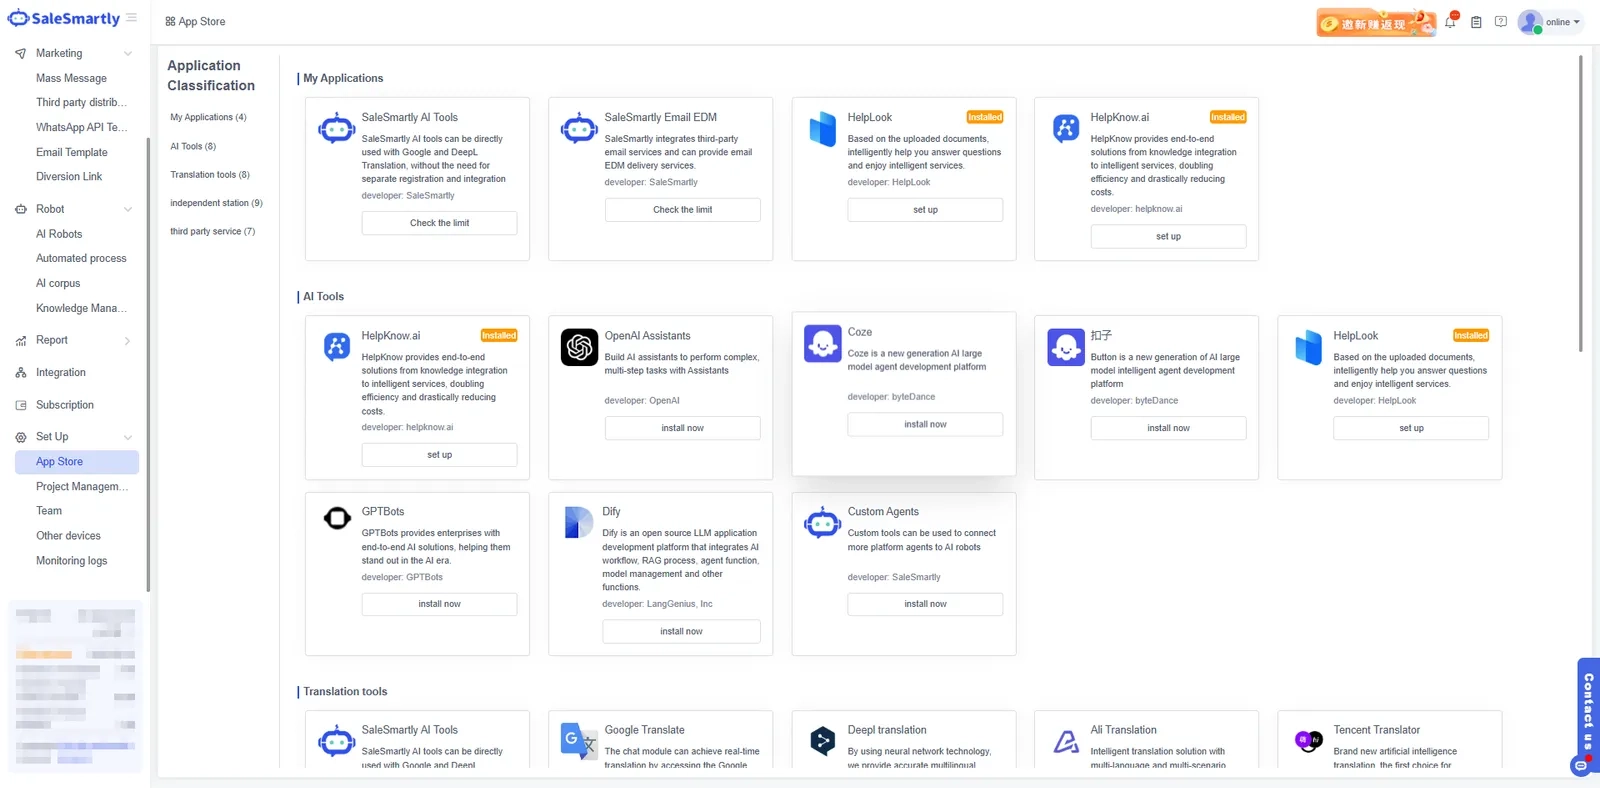This screenshot has width=1600, height=788.
Task: Collapse the Robot menu section
Action: [128, 210]
